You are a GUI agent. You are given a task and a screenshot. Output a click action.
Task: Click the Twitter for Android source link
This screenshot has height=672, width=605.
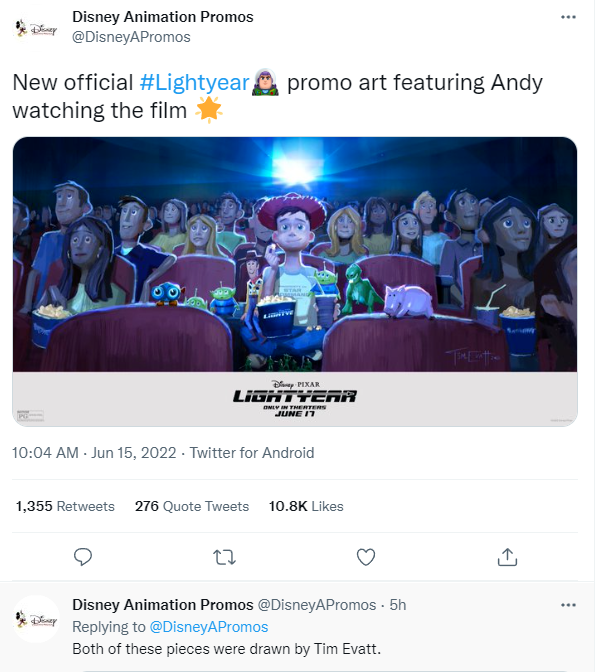(252, 453)
